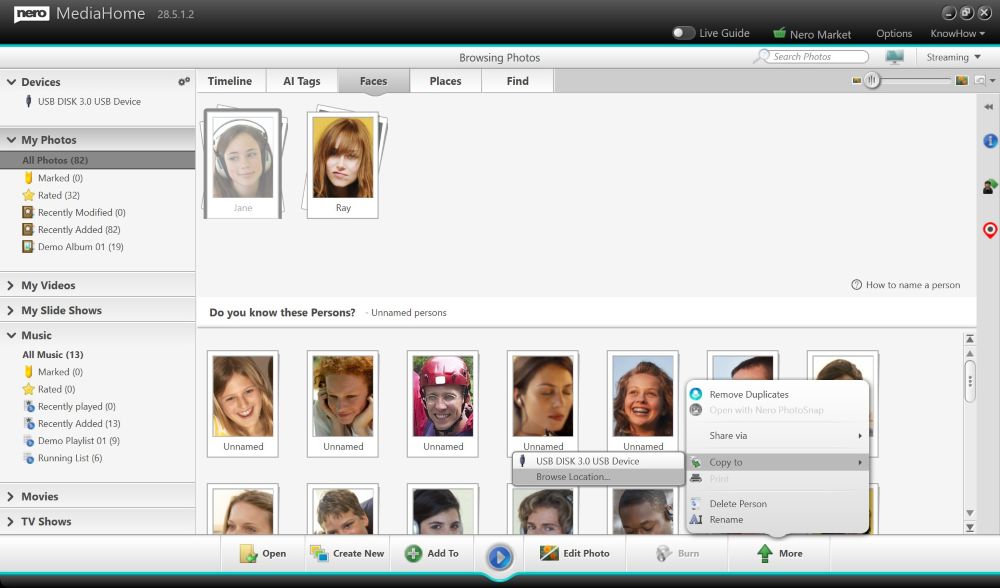
Task: Choose Copy to in context menu
Action: 777,462
